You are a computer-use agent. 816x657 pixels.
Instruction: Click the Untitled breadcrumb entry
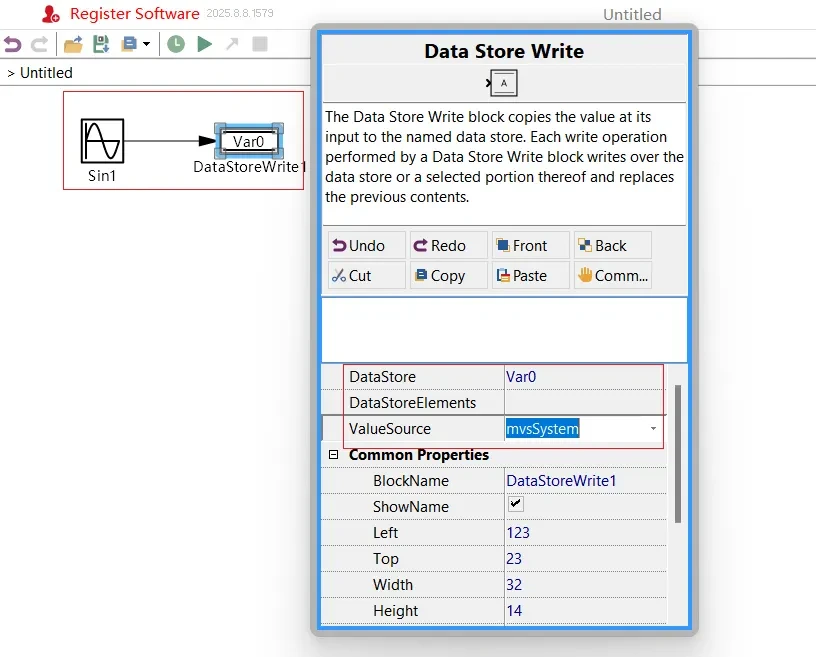point(46,72)
